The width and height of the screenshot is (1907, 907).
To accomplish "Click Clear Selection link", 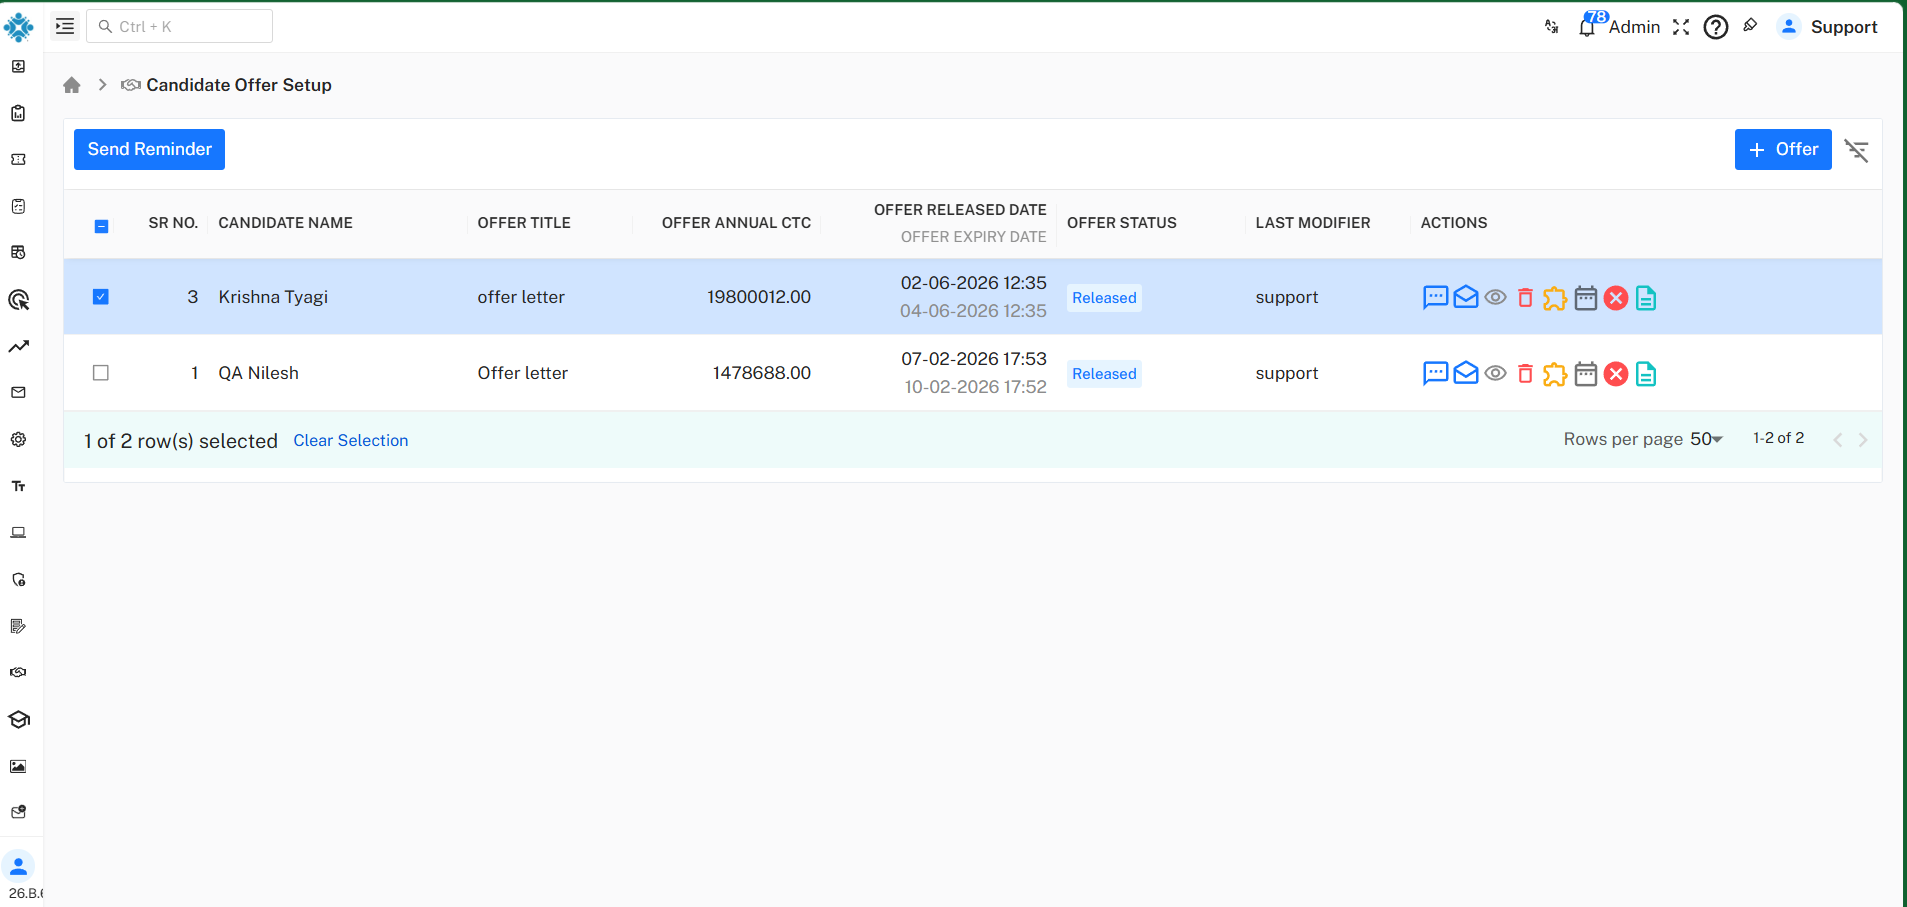I will tap(351, 441).
